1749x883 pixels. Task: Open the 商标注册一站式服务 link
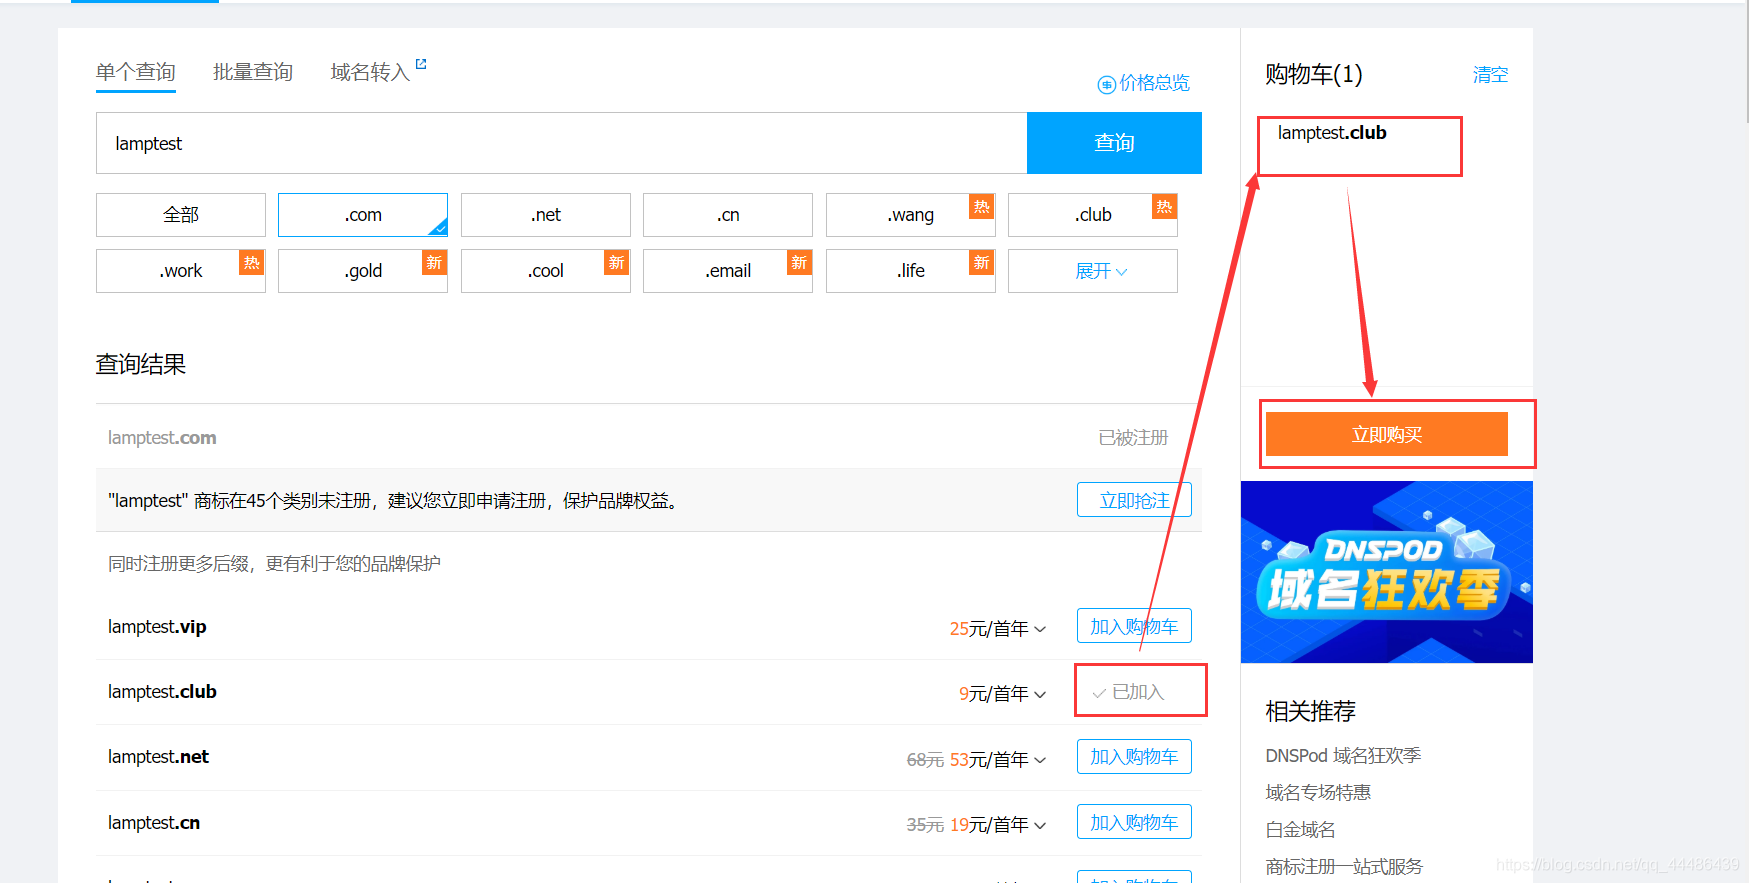click(x=1343, y=867)
